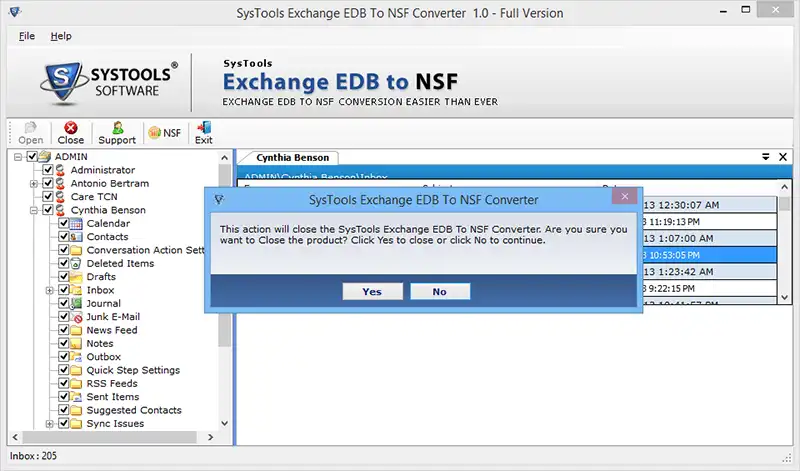The image size is (800, 471).
Task: Click the Outbox folder icon
Action: [x=76, y=357]
